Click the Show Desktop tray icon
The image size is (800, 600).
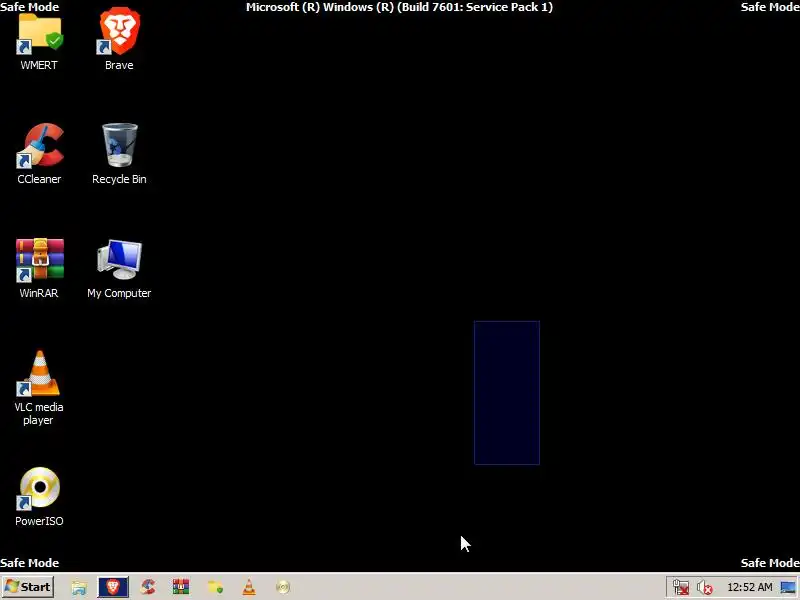tap(788, 587)
